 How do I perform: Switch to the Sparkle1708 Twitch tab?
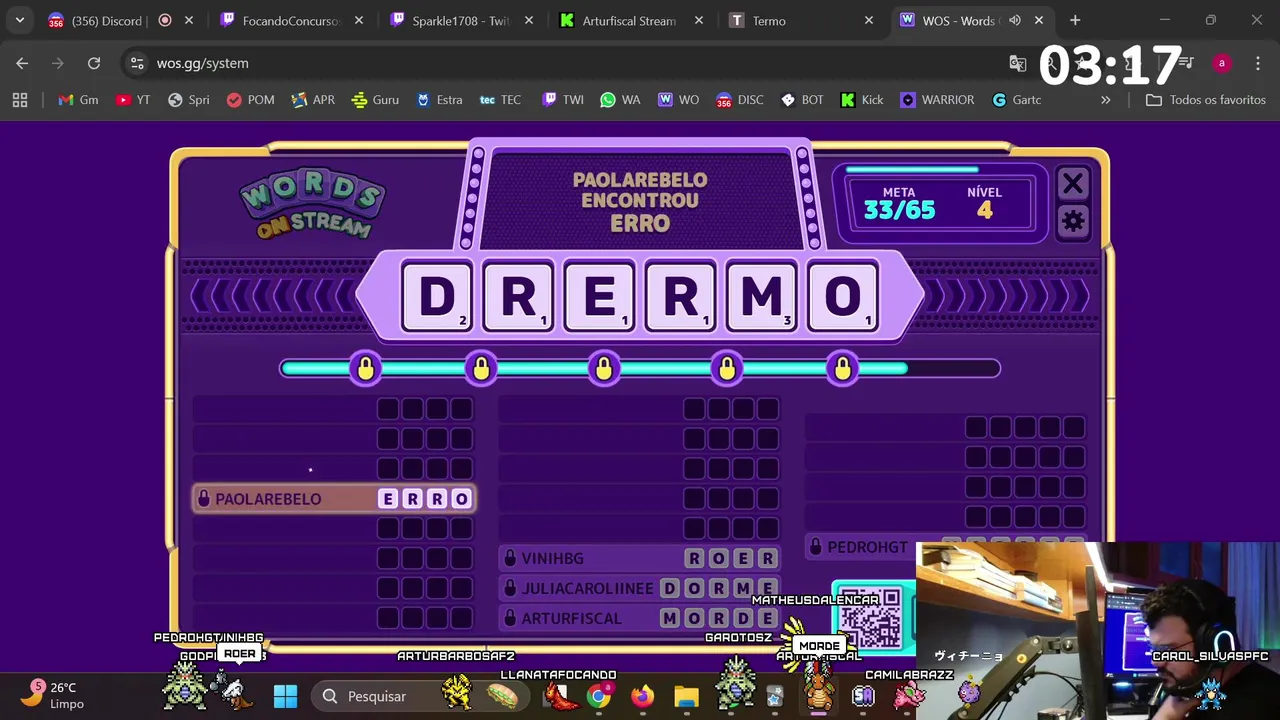460,20
